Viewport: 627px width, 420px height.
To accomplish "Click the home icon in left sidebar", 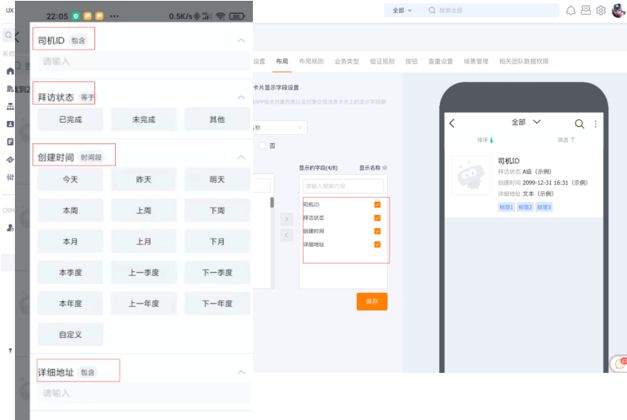I will click(10, 72).
